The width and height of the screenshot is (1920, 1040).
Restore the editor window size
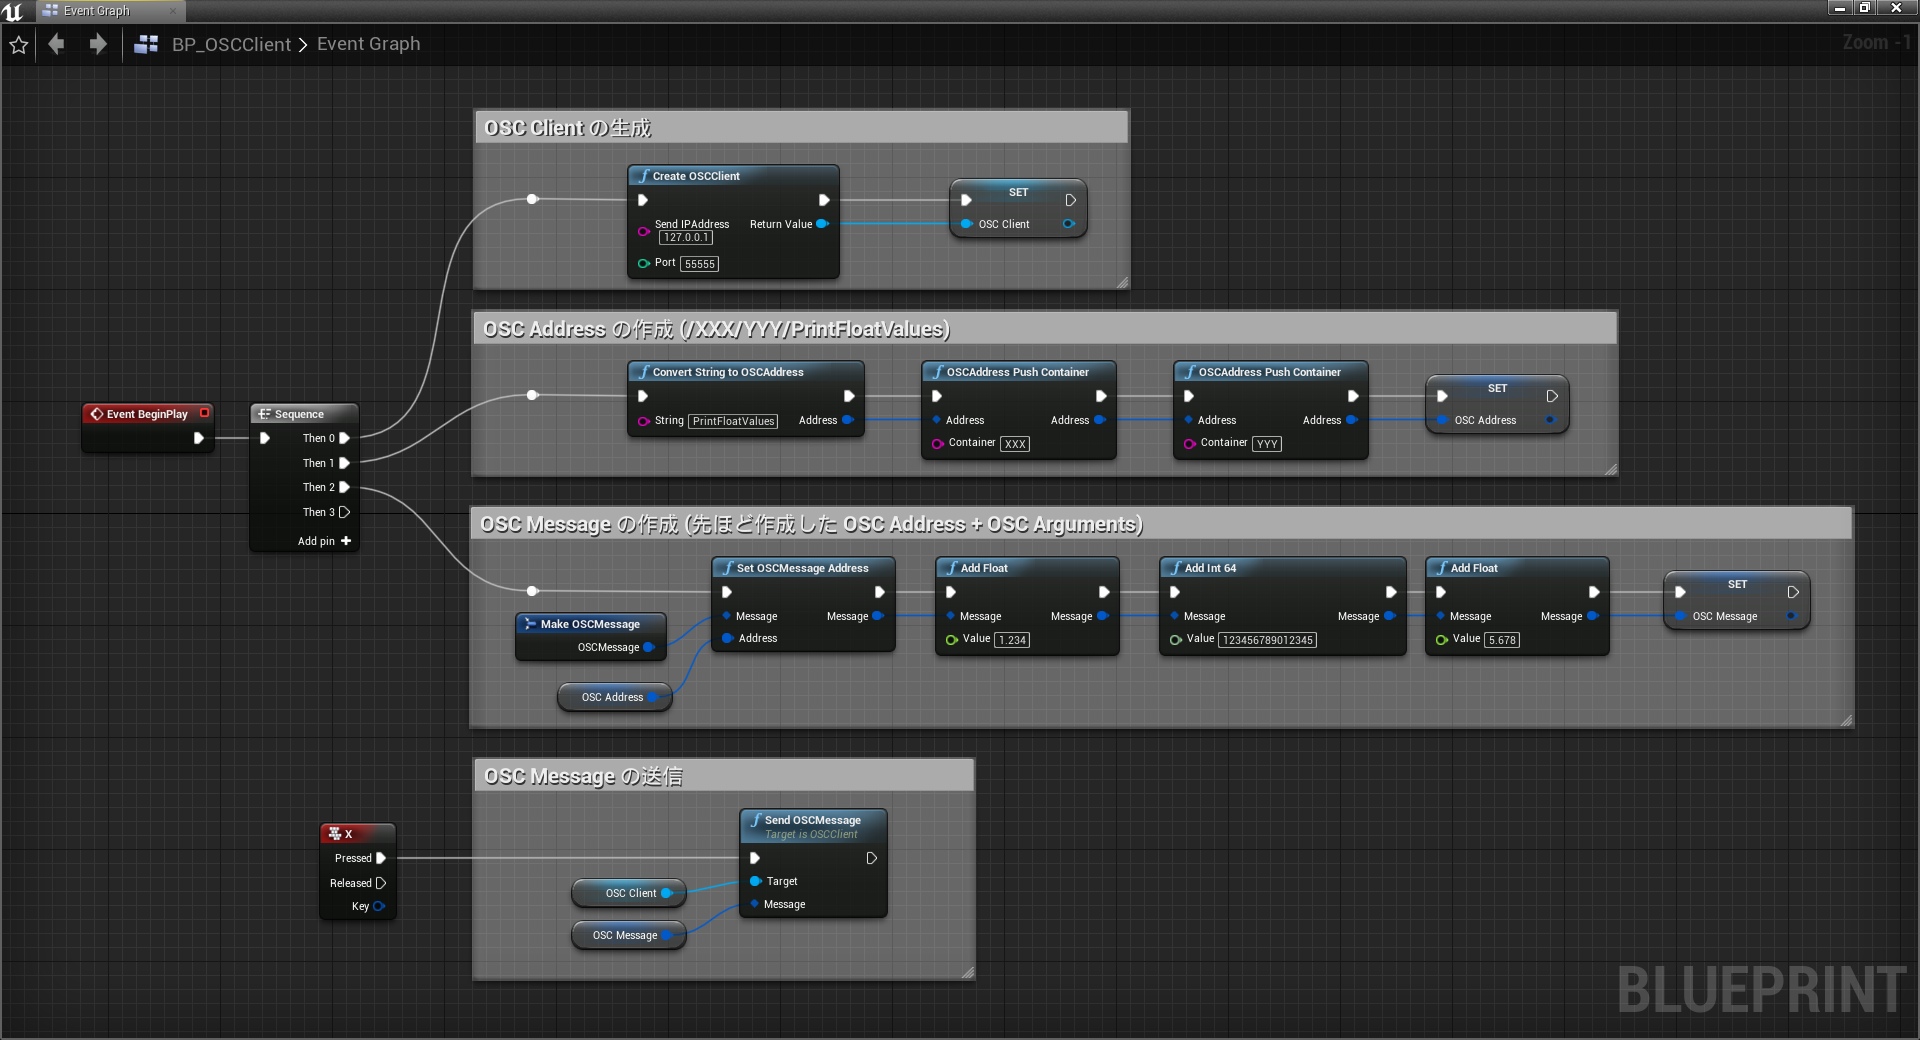1865,8
